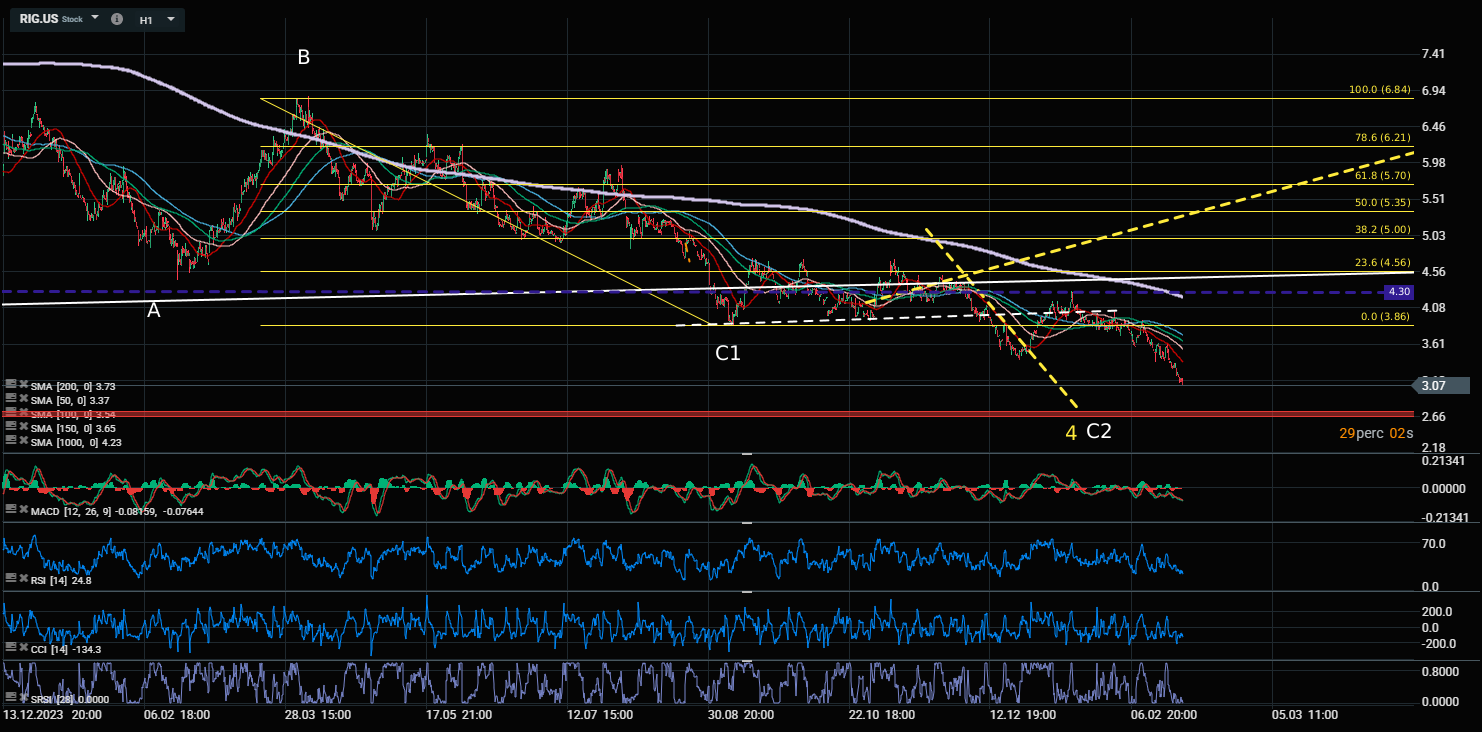Open the CCI indicator settings icon
This screenshot has height=732, width=1482.
pyautogui.click(x=10, y=649)
